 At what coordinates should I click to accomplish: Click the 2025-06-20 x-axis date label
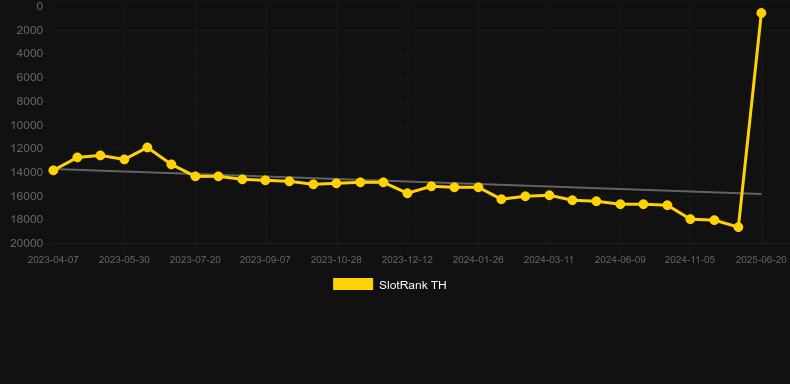coord(761,260)
